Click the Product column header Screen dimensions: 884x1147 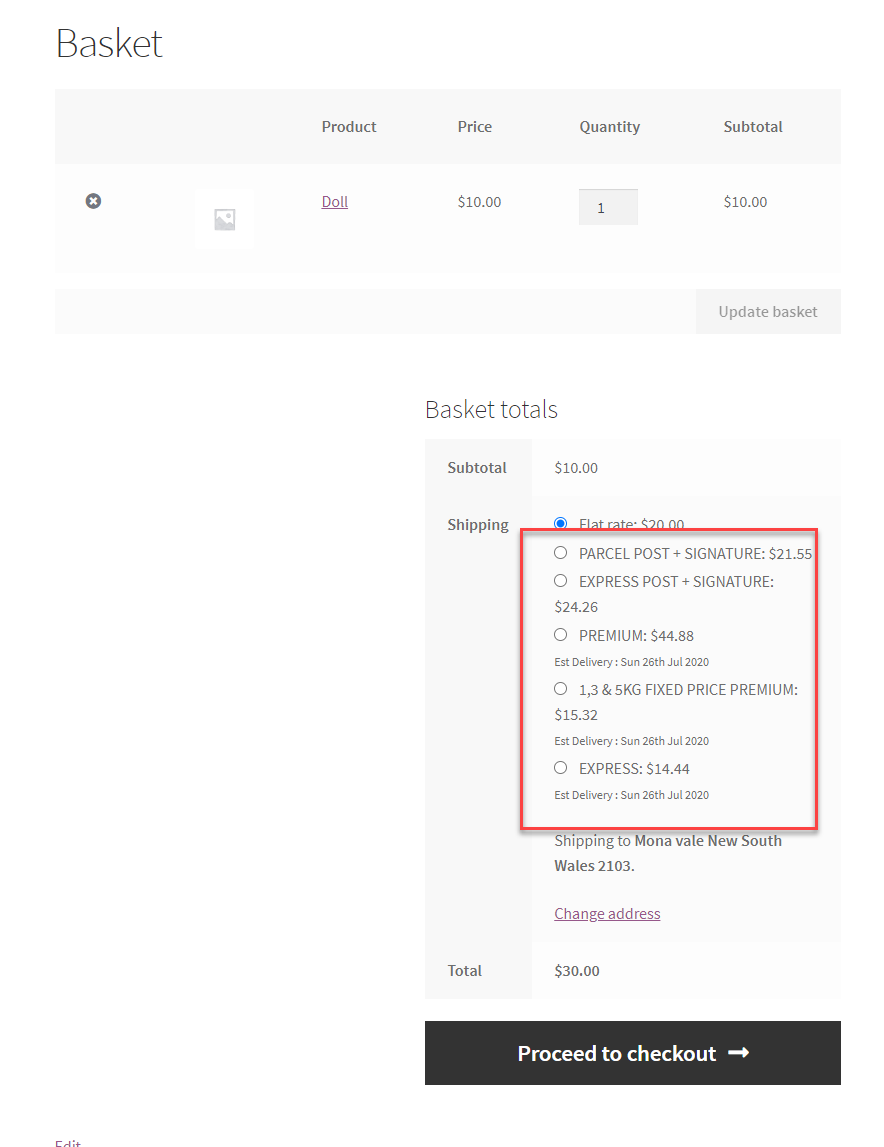[348, 126]
